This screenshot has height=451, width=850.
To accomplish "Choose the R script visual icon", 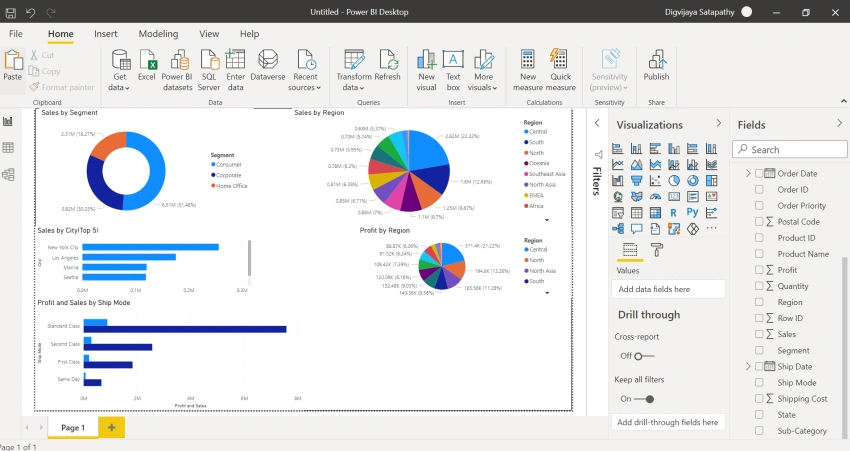I will [x=673, y=213].
